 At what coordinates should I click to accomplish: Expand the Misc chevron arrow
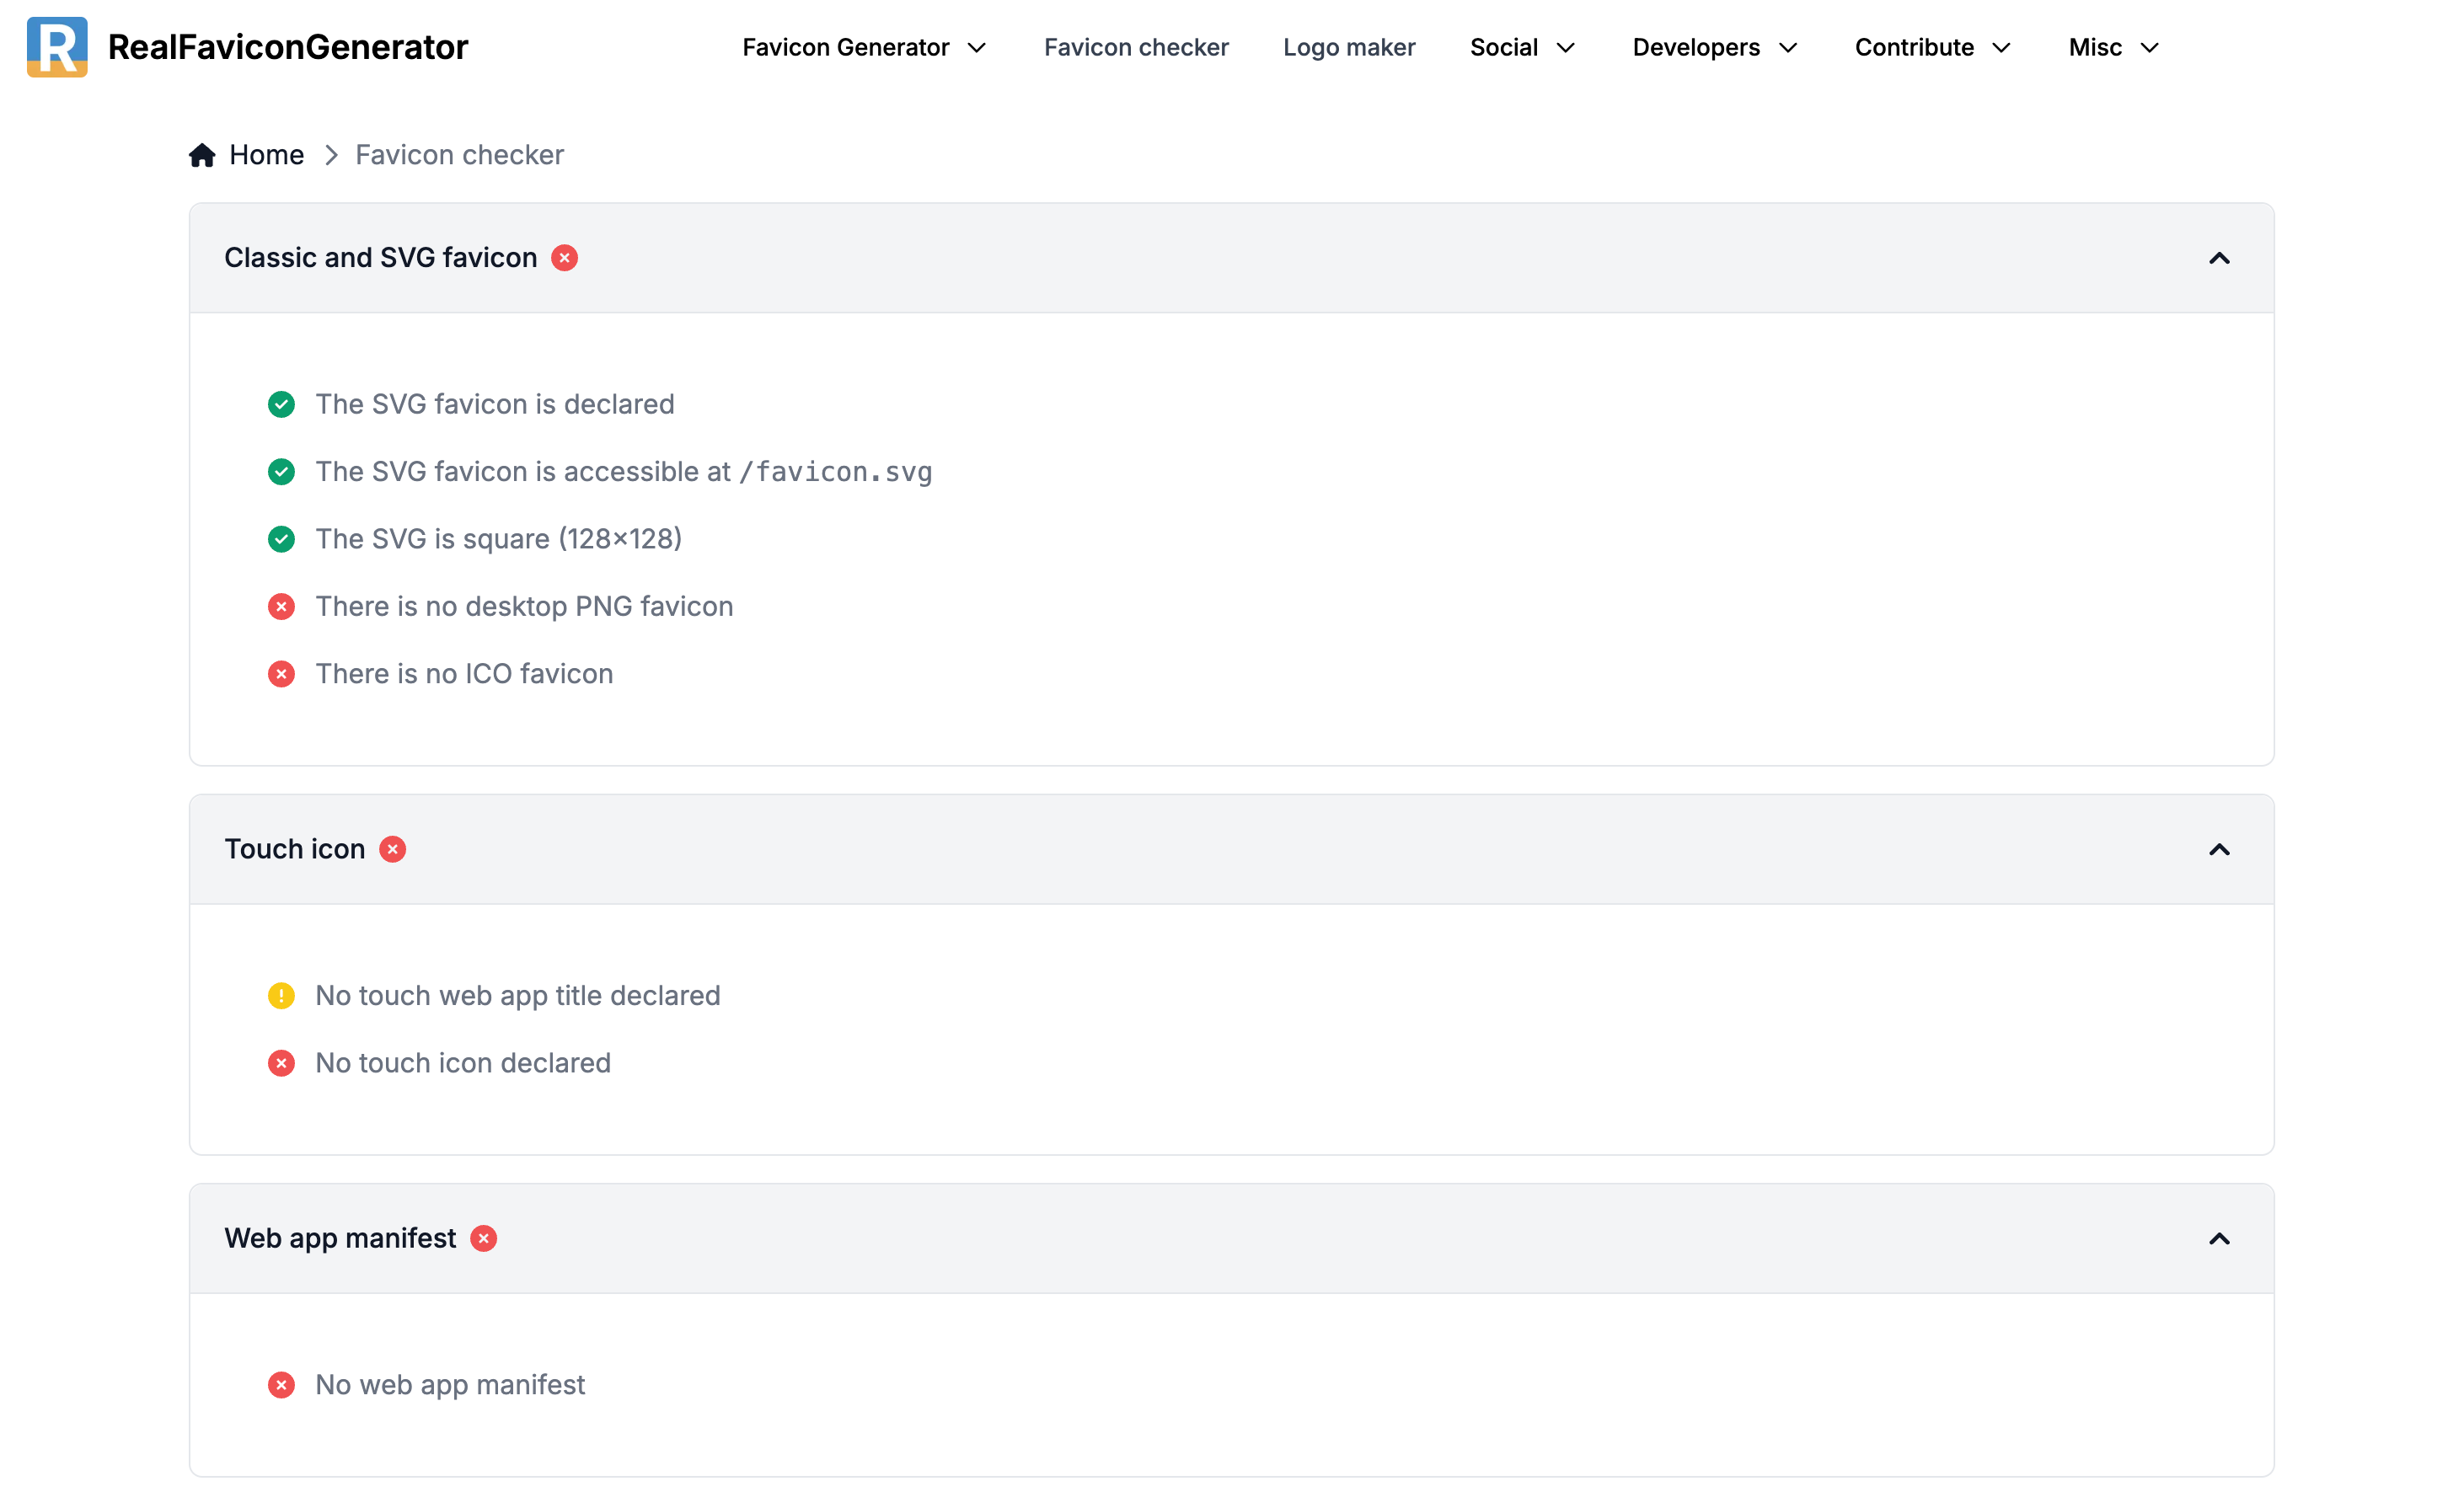[x=2149, y=48]
